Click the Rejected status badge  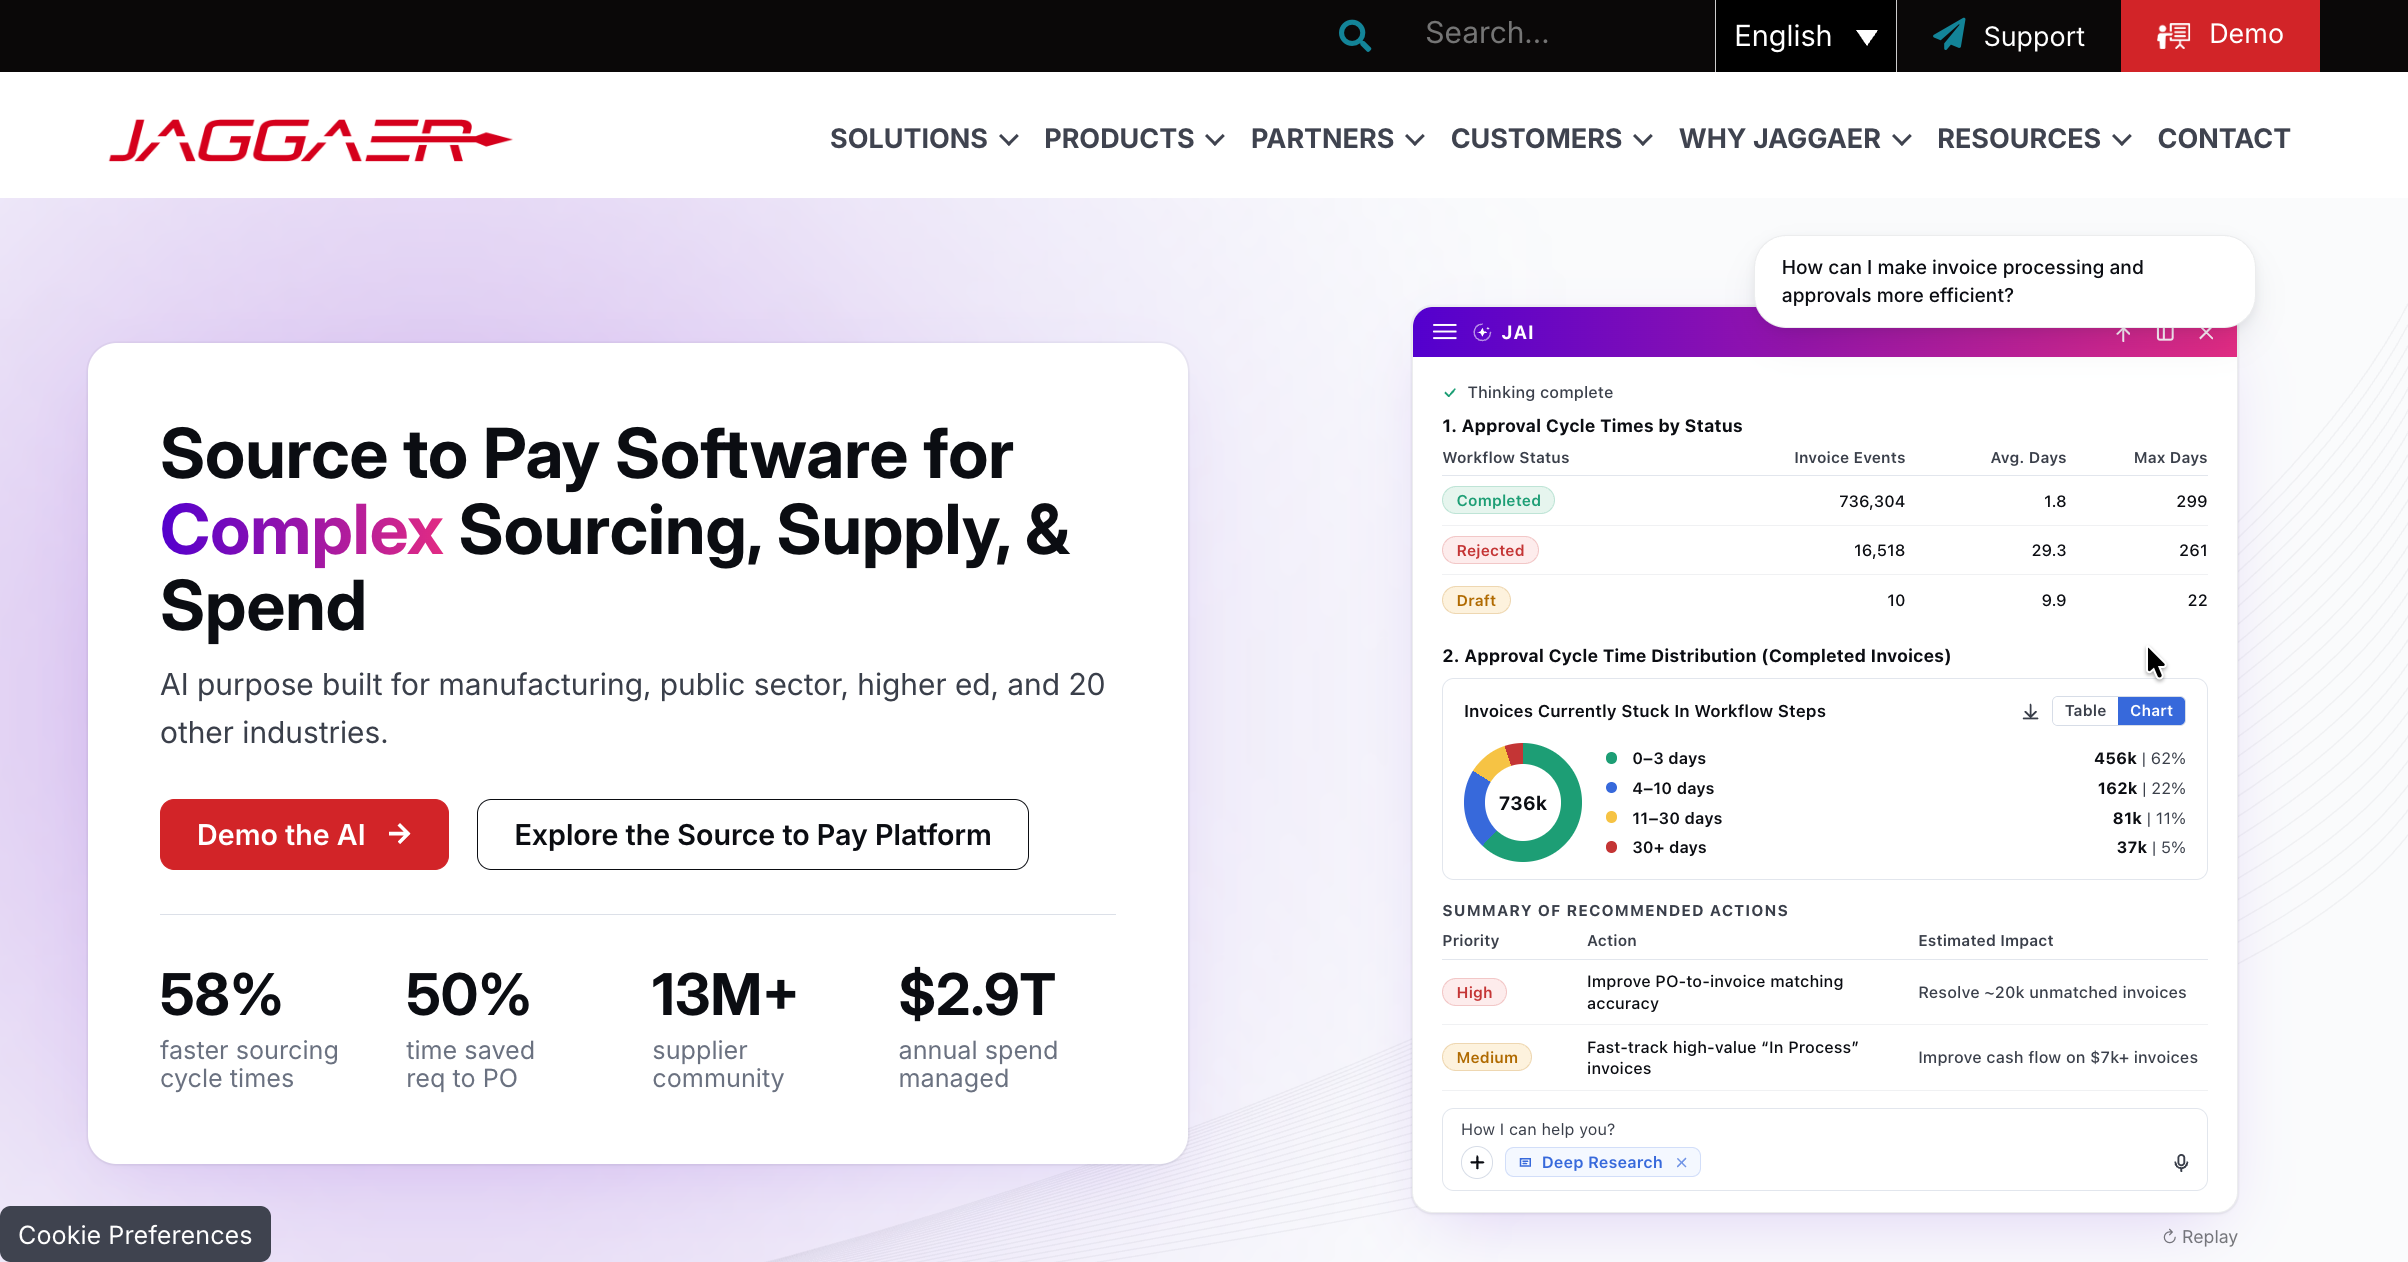(x=1490, y=550)
